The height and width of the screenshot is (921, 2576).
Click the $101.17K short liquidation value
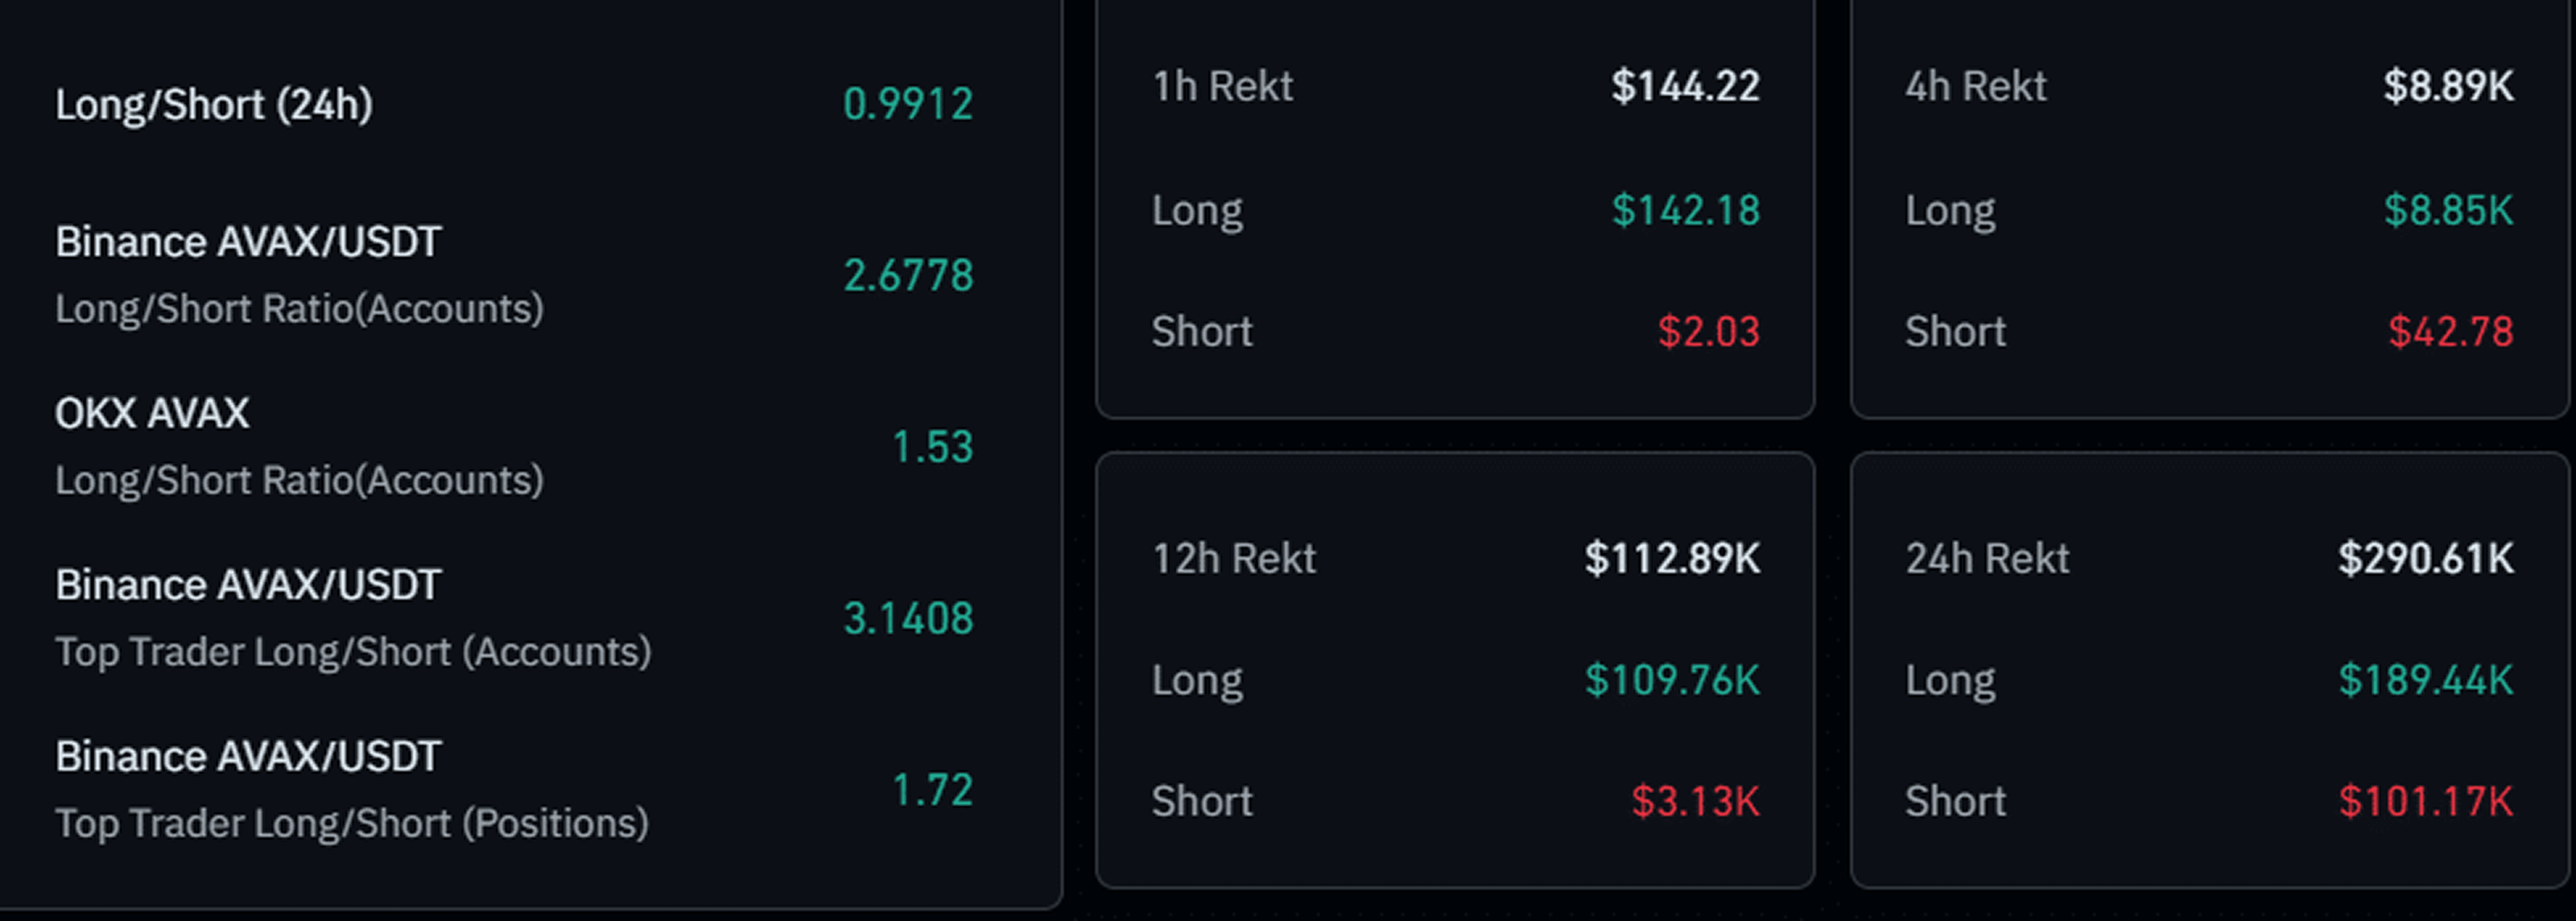(2425, 801)
